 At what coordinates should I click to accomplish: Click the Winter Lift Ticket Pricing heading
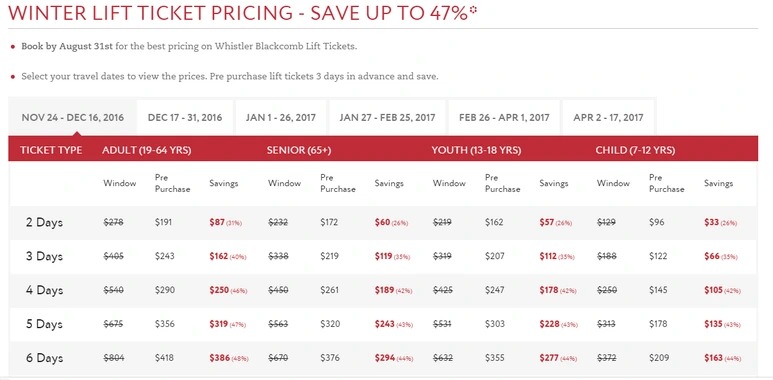pyautogui.click(x=238, y=13)
